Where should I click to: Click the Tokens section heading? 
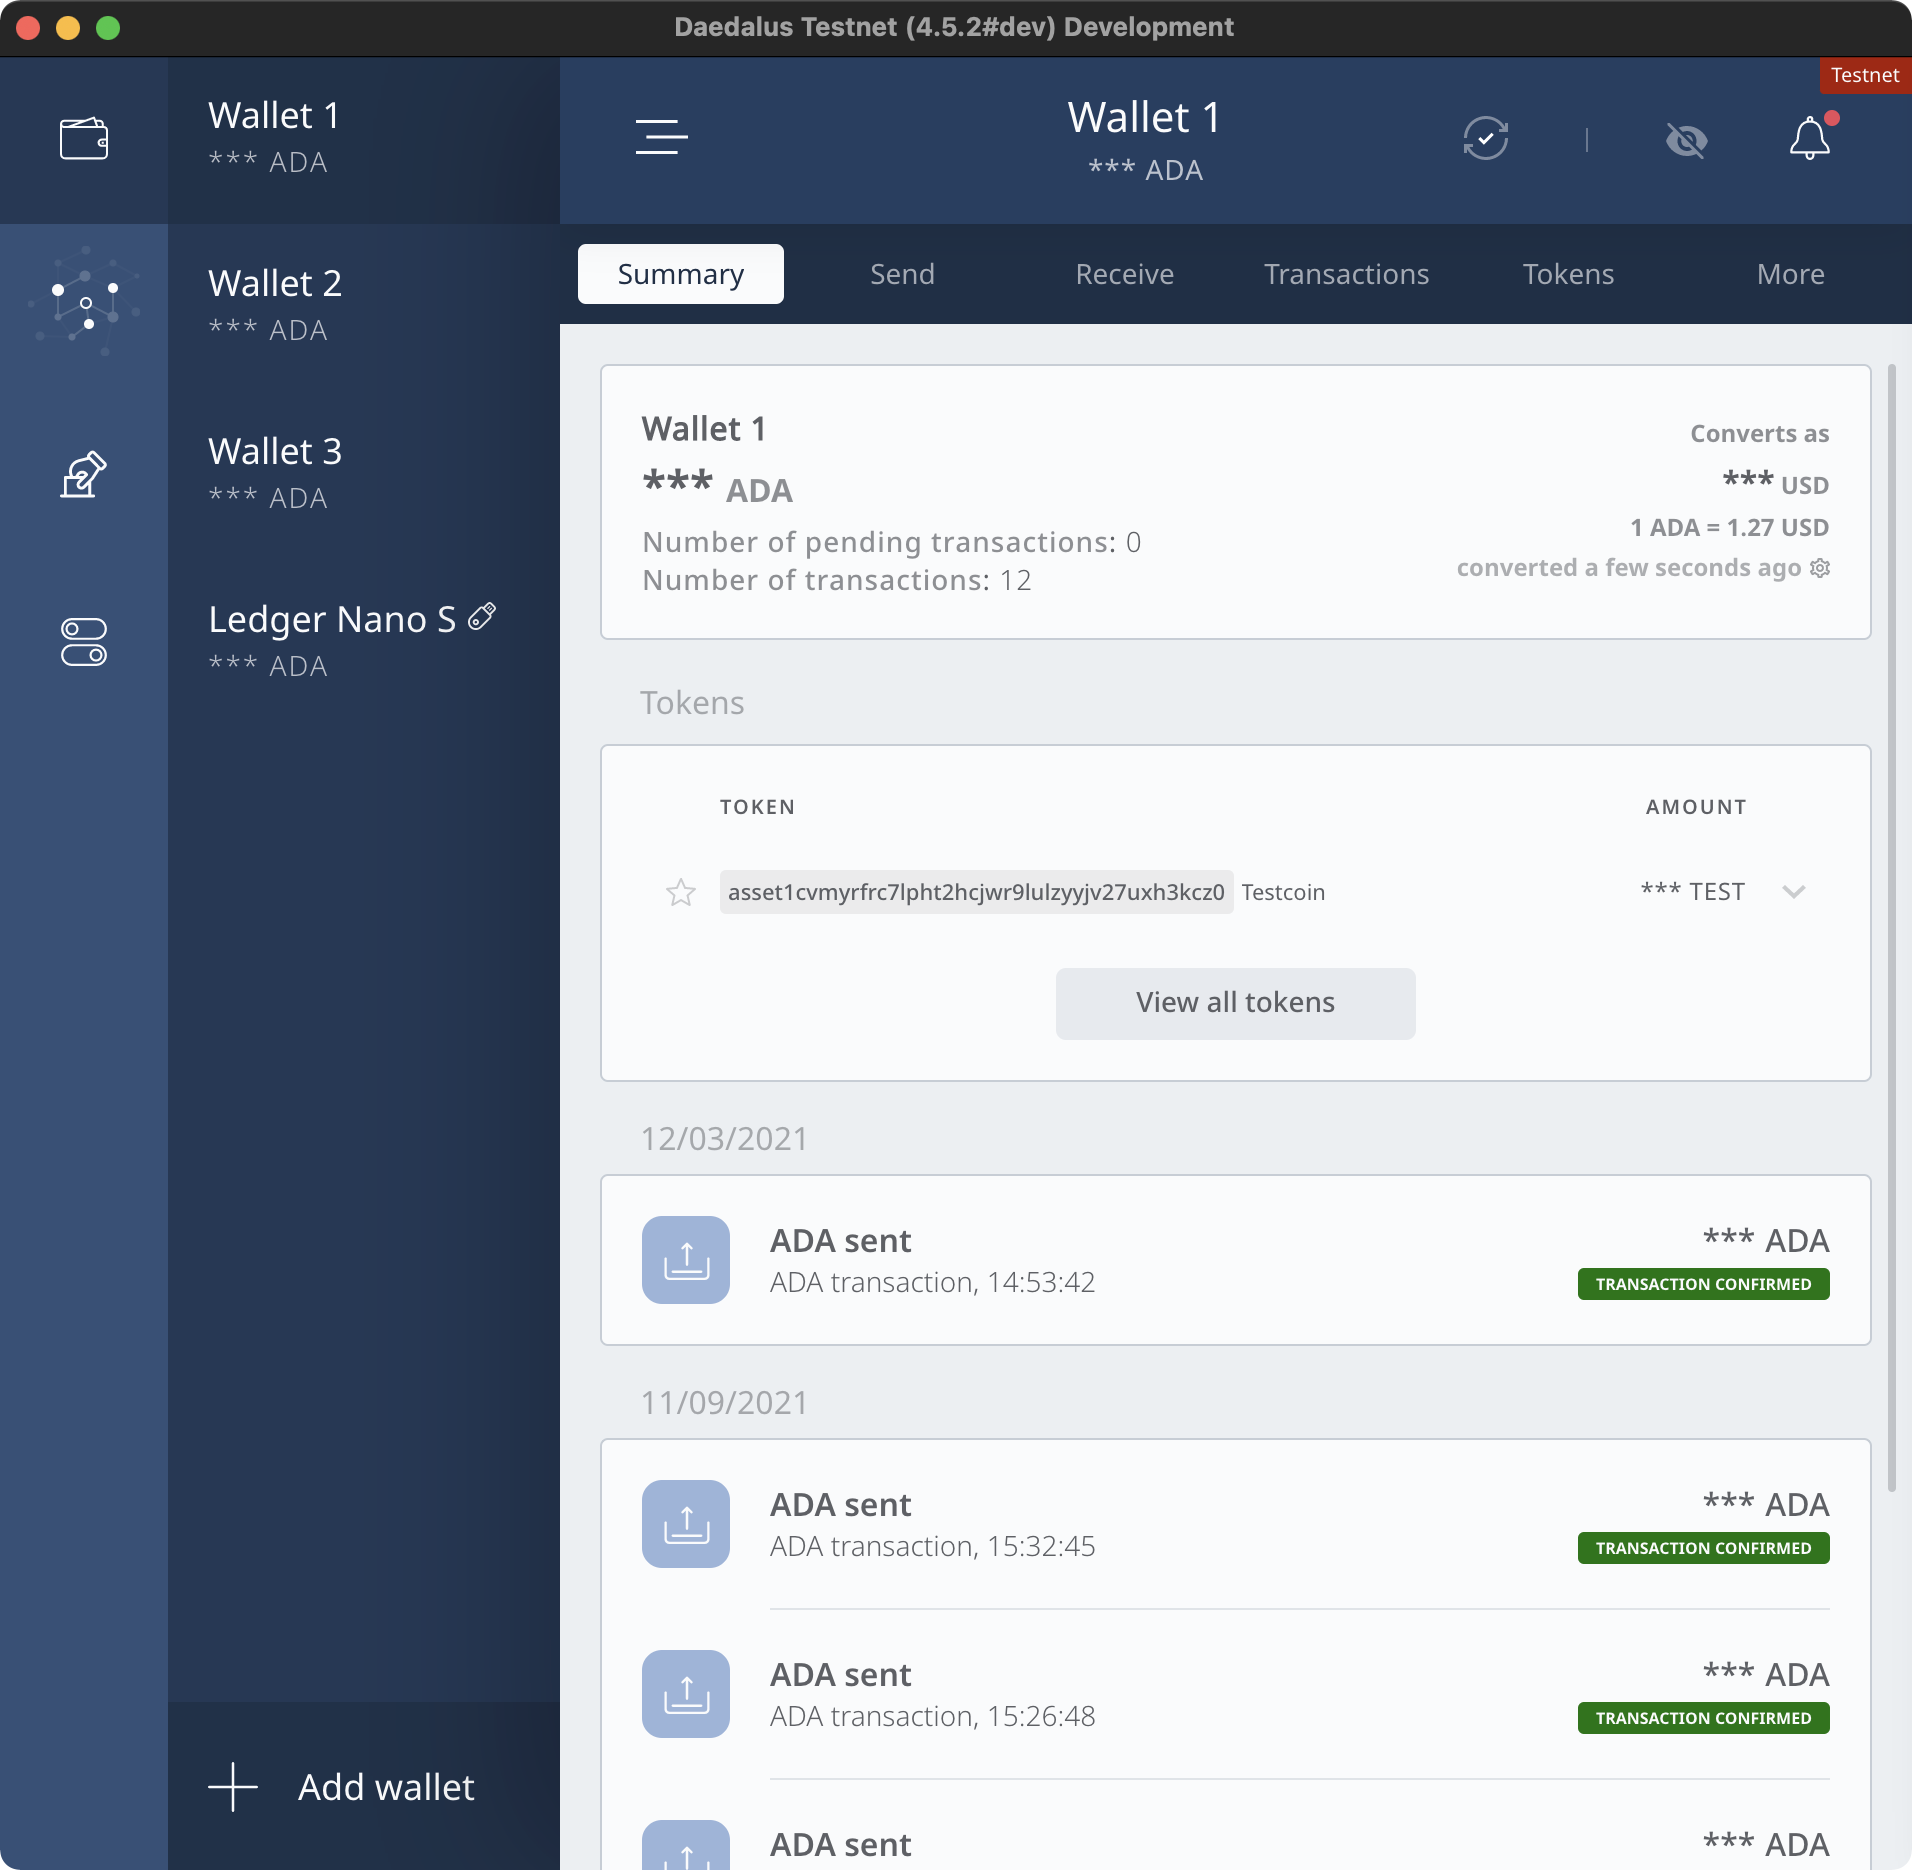point(692,703)
